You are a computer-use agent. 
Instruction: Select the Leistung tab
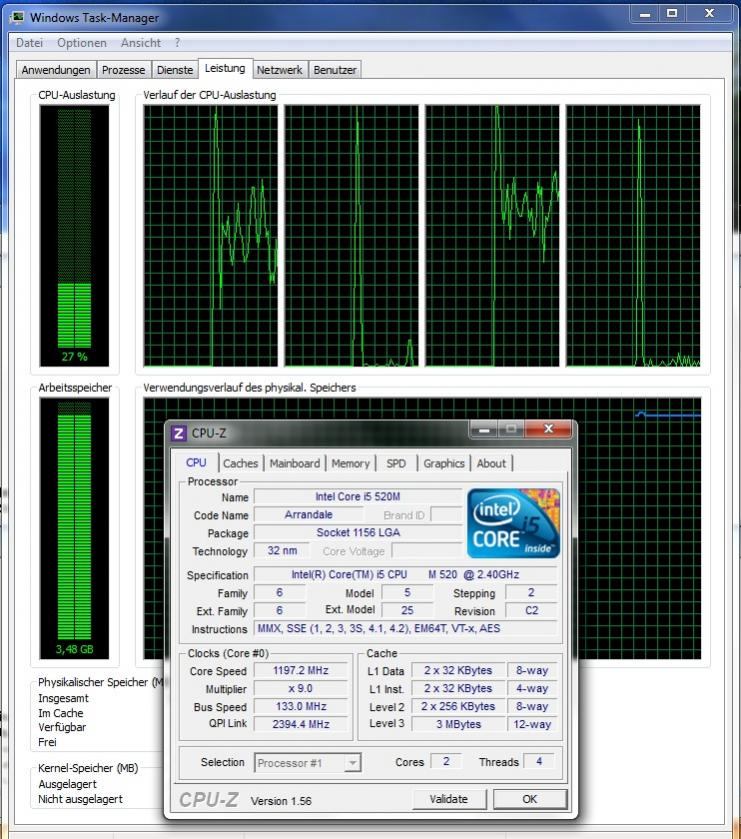coord(225,68)
